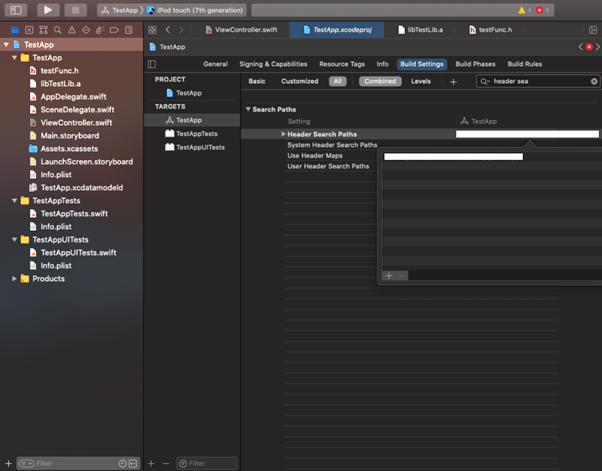Screen dimensions: 602x471
Task: Show the Find navigator
Action: coord(58,30)
